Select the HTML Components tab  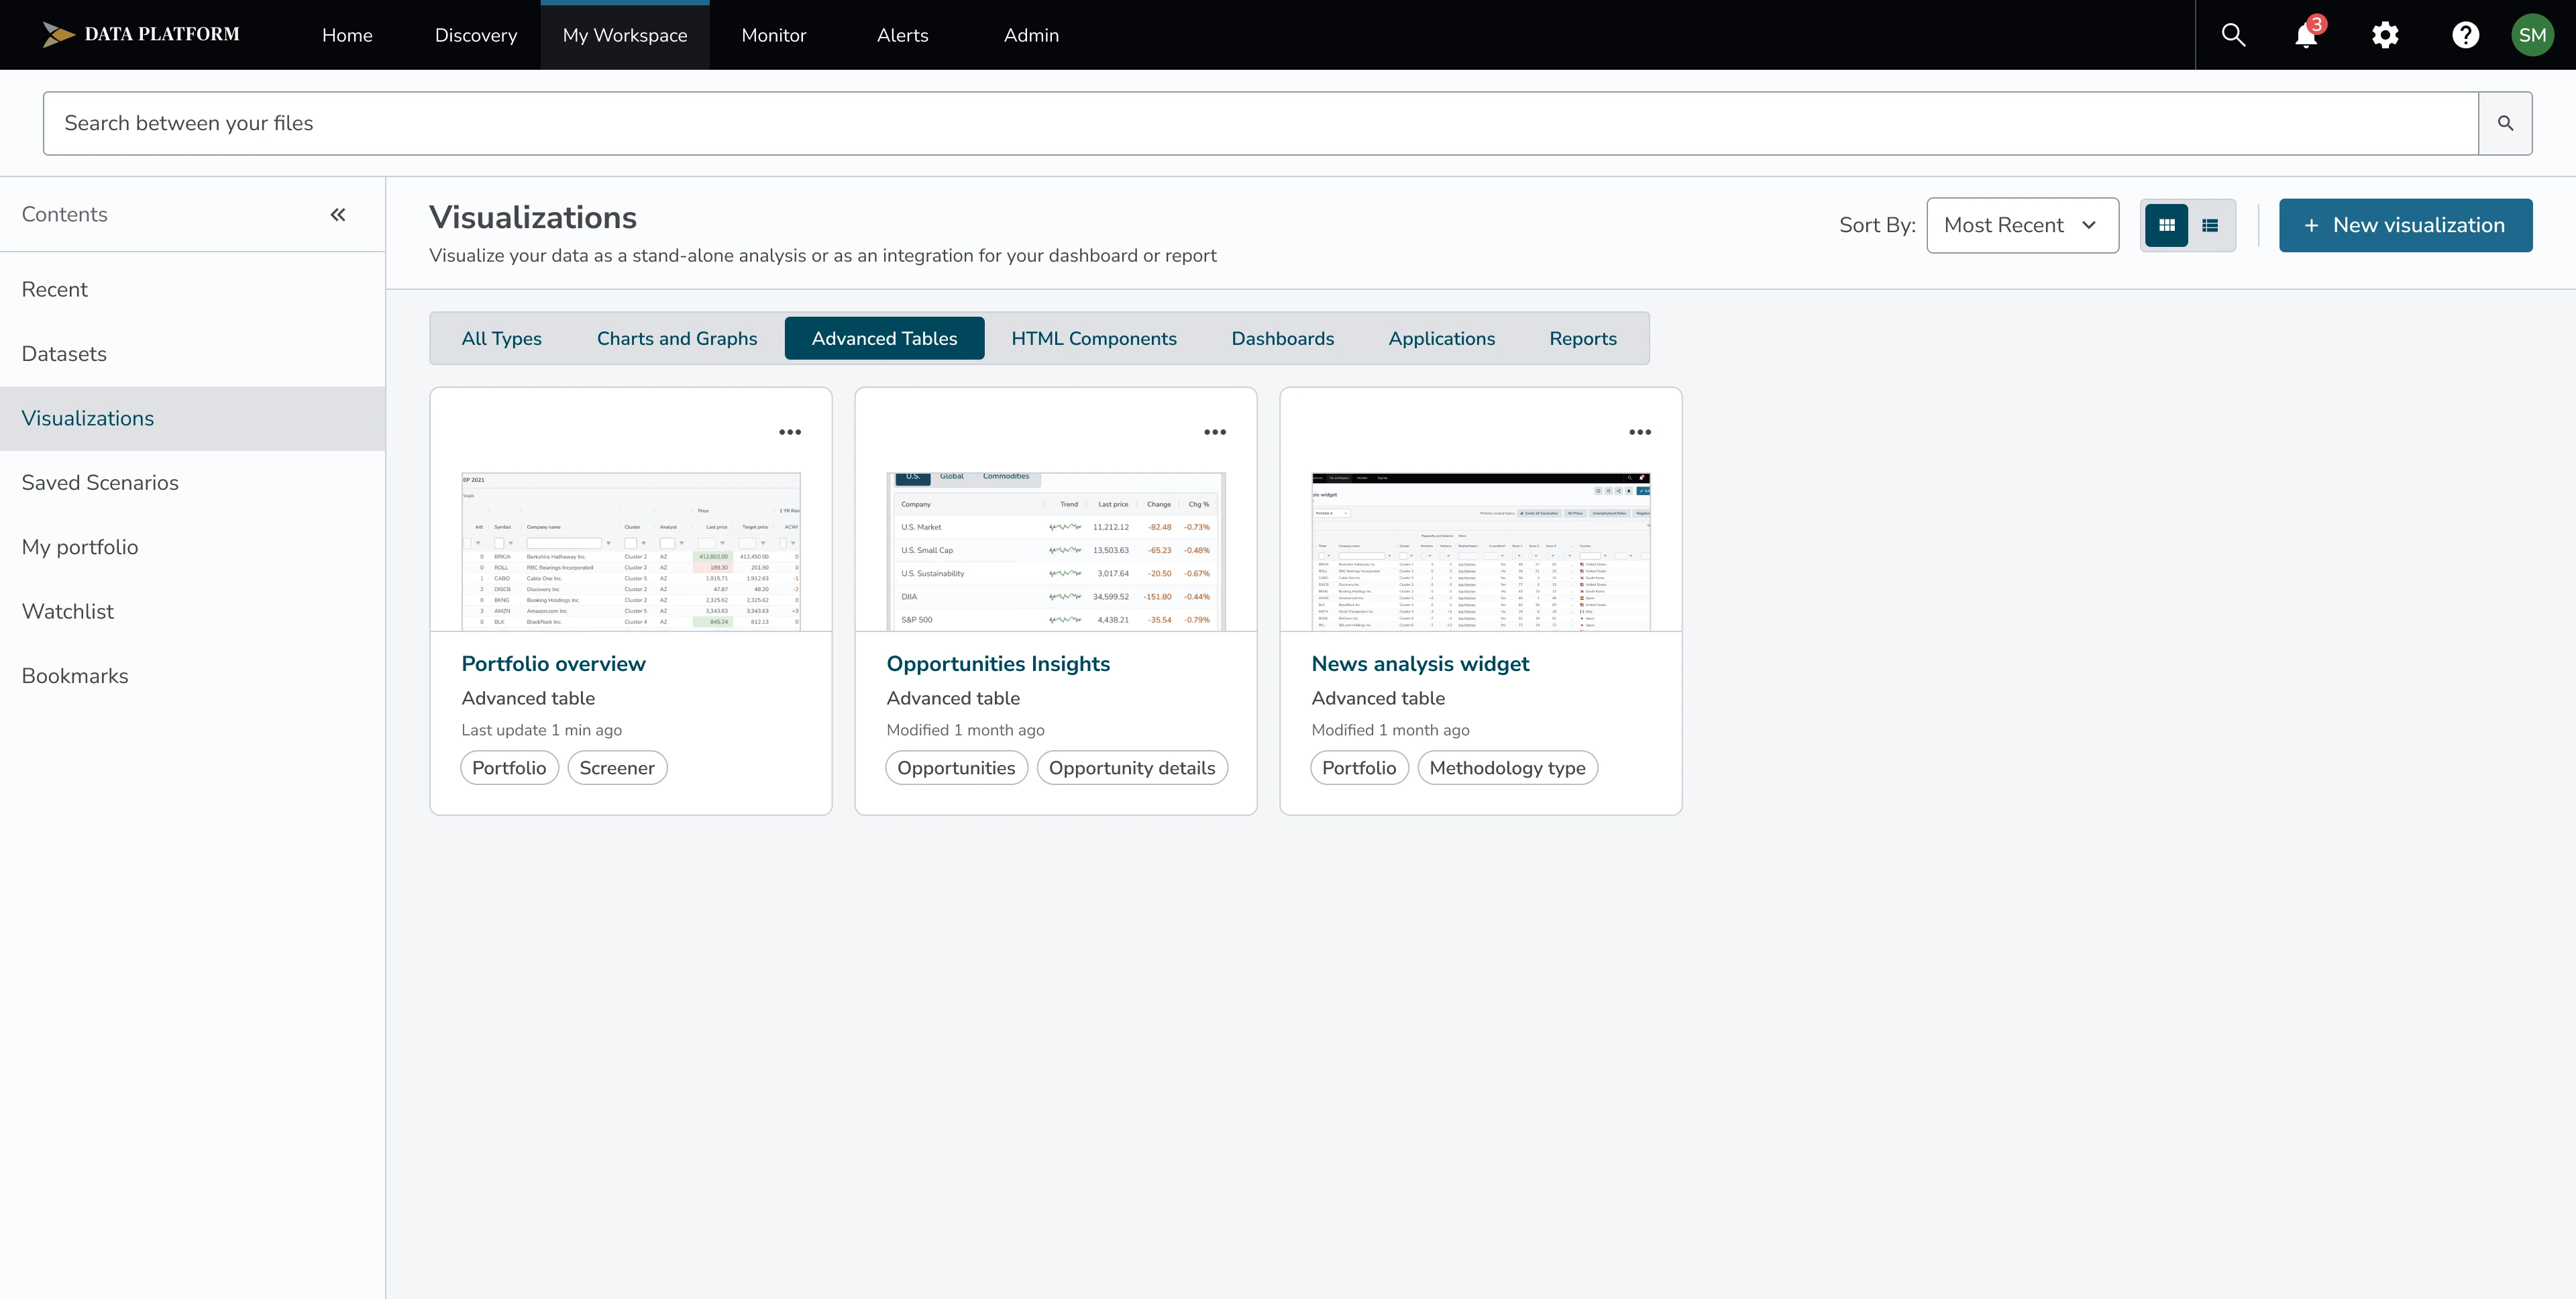[x=1094, y=338]
